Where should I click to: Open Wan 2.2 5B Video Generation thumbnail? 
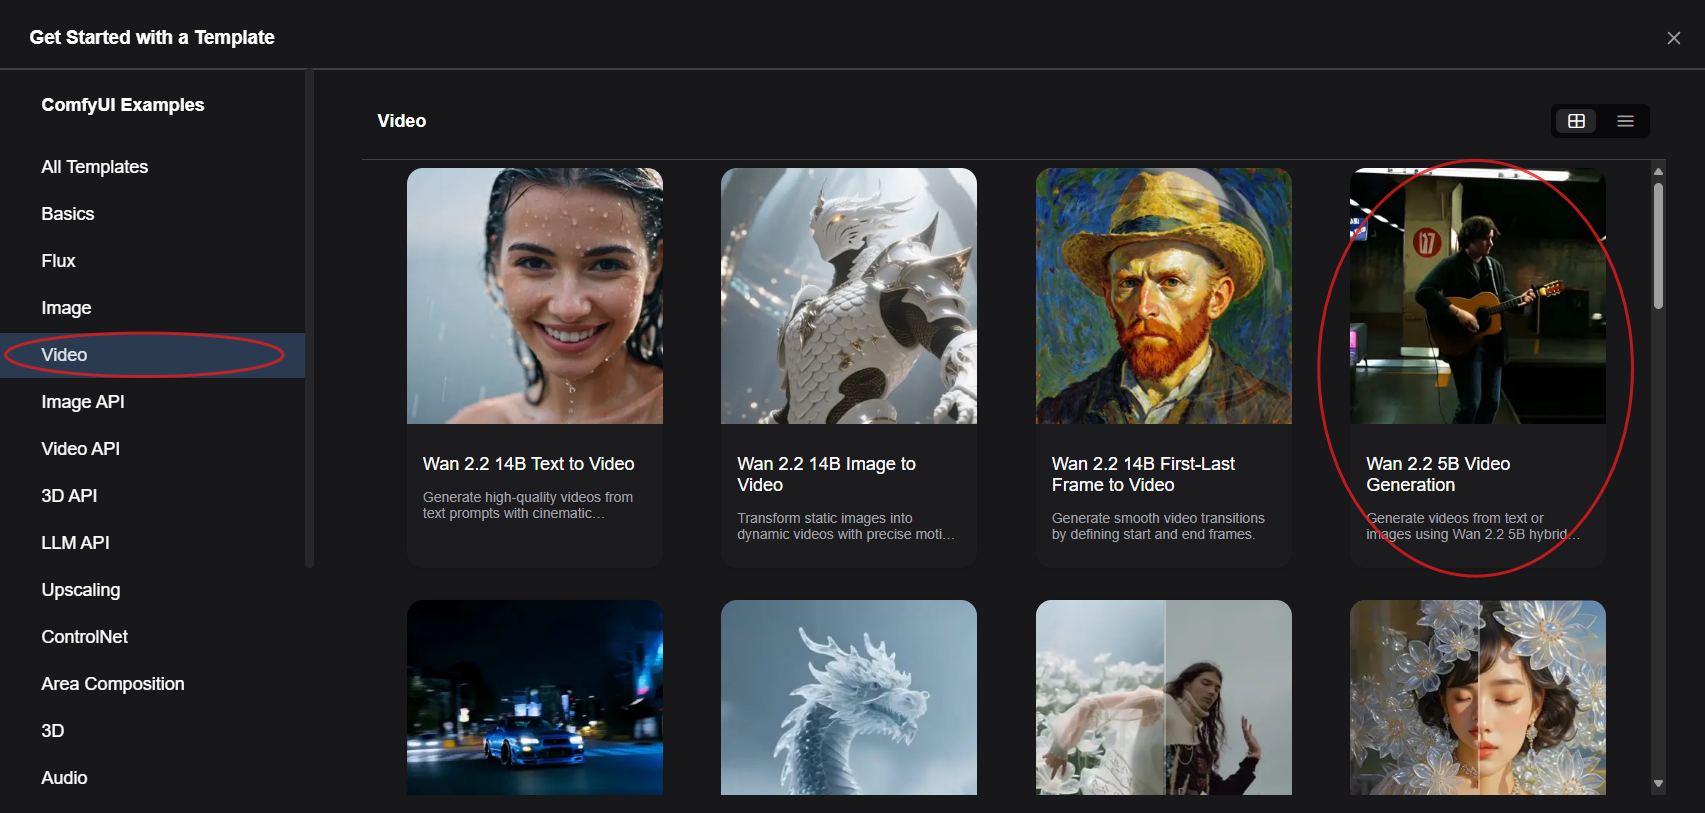pos(1478,296)
